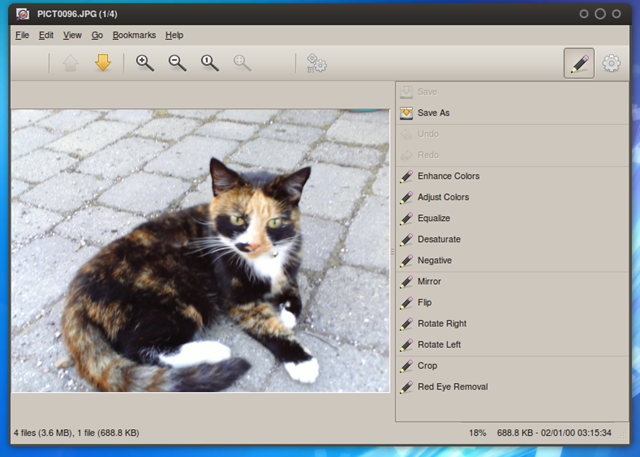Open the Adjust Colors label
The height and width of the screenshot is (457, 640).
pos(443,197)
